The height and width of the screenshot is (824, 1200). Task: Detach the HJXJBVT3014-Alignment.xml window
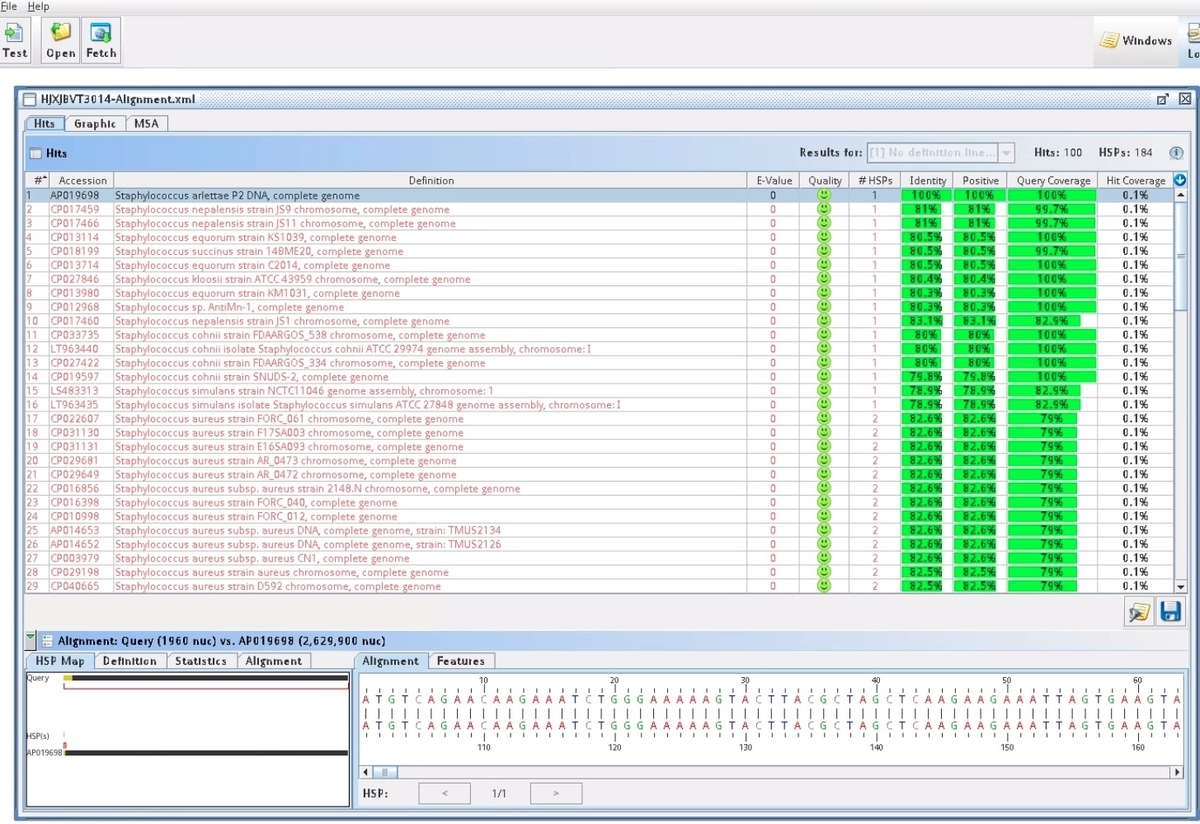click(1163, 99)
